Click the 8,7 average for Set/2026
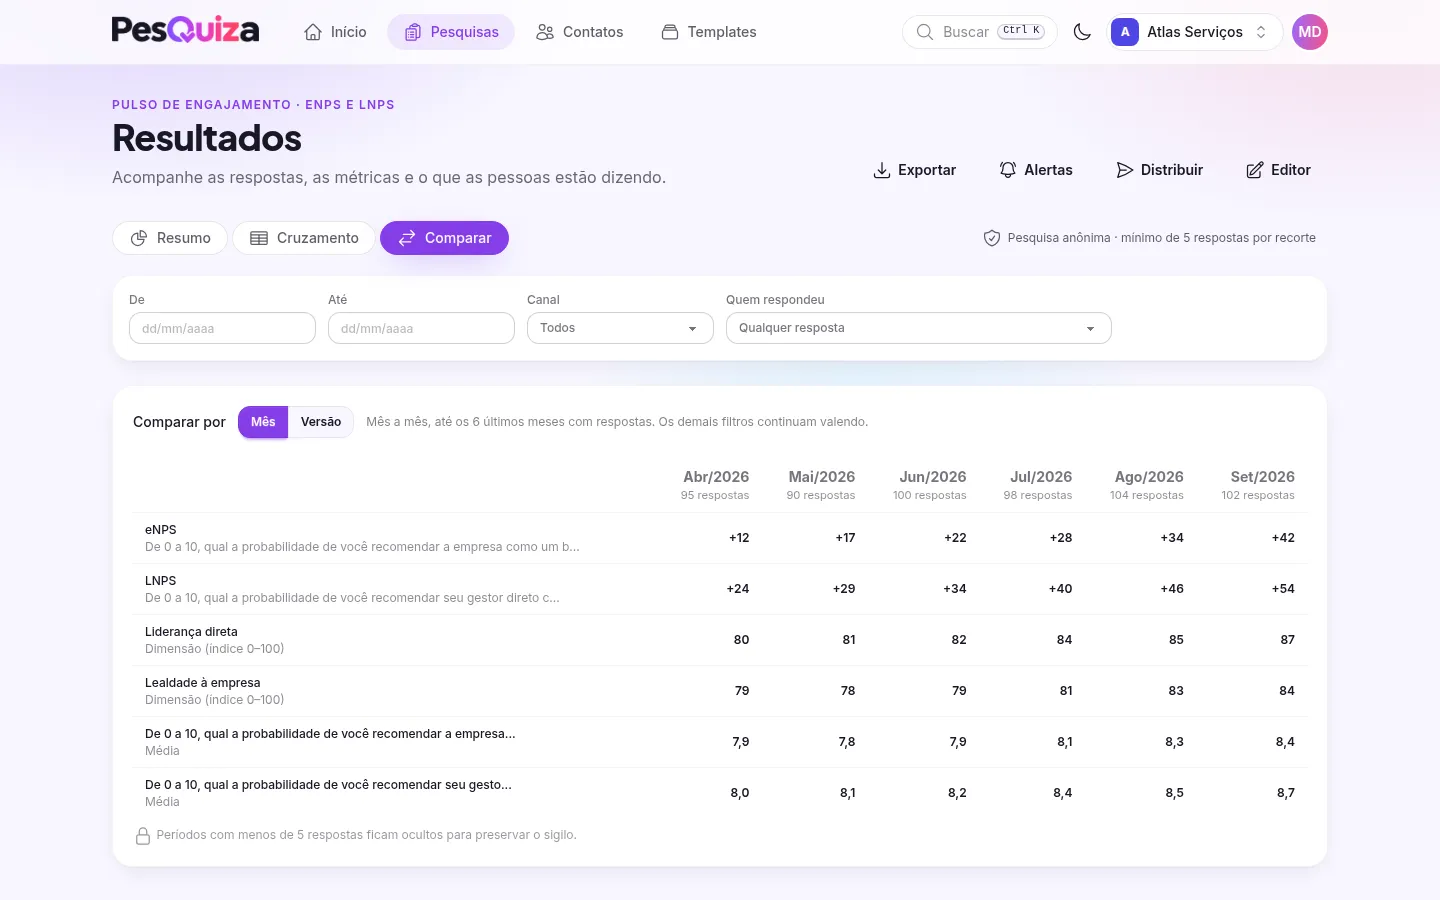Image resolution: width=1440 pixels, height=900 pixels. (1286, 793)
